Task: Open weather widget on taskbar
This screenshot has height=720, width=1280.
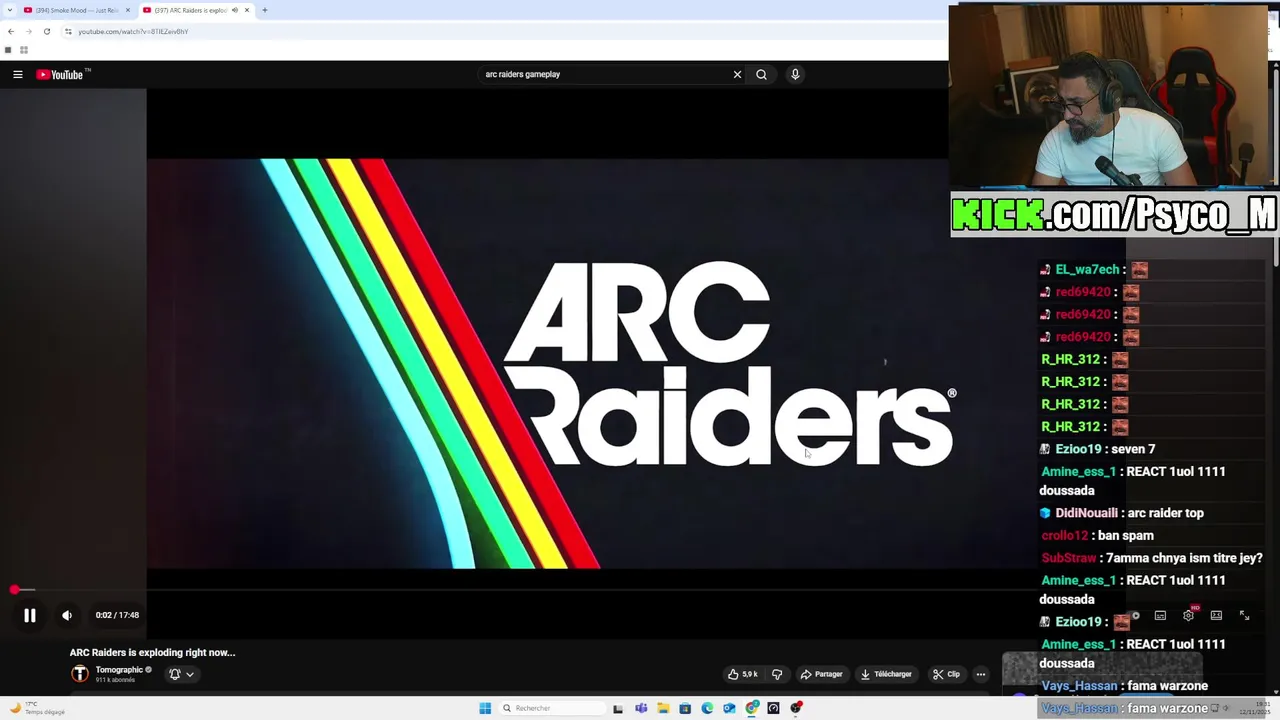Action: coord(38,708)
